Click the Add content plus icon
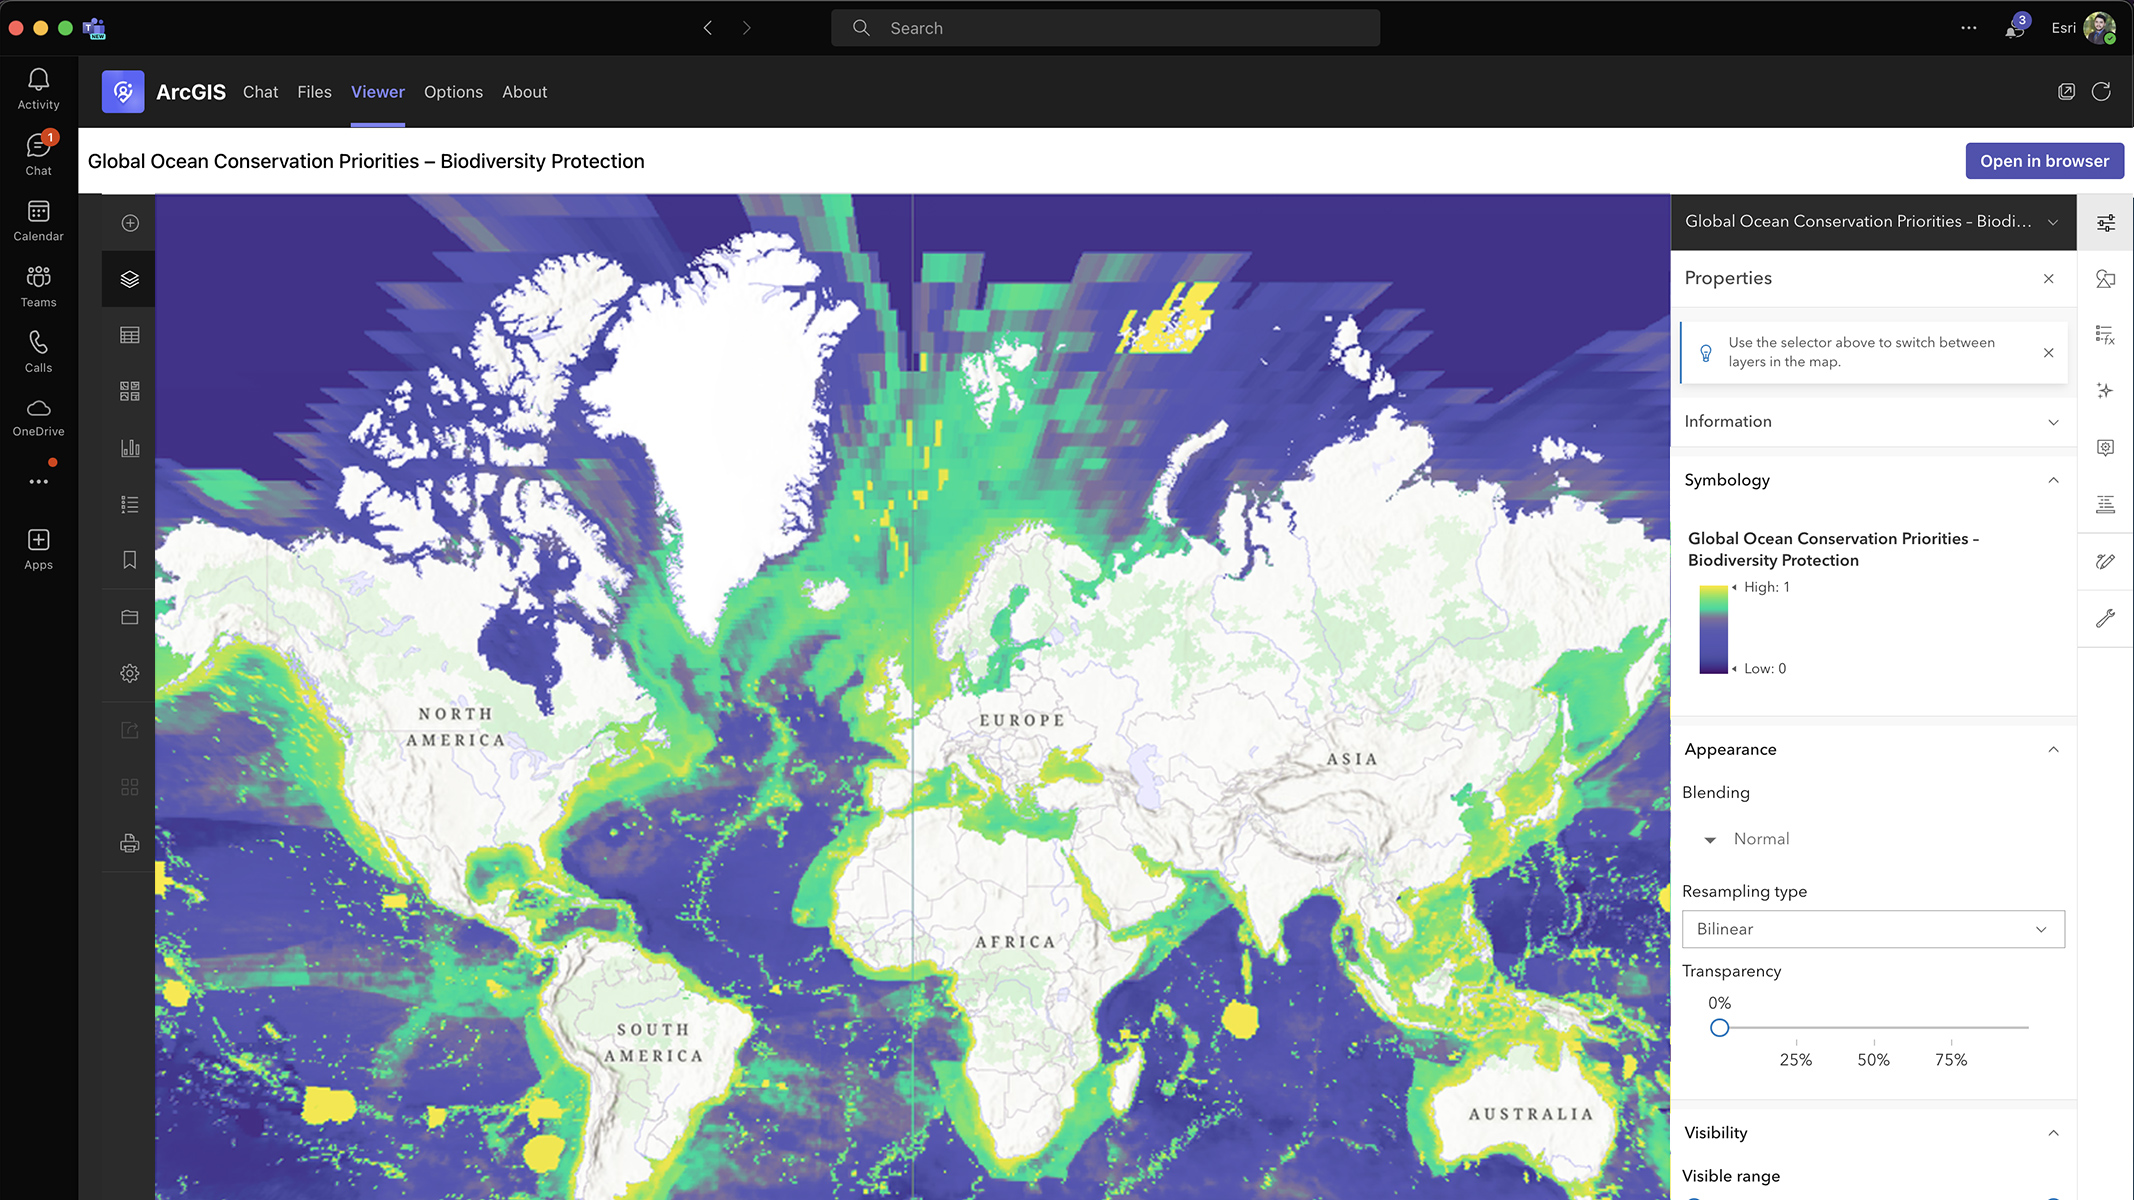This screenshot has height=1200, width=2134. tap(130, 223)
